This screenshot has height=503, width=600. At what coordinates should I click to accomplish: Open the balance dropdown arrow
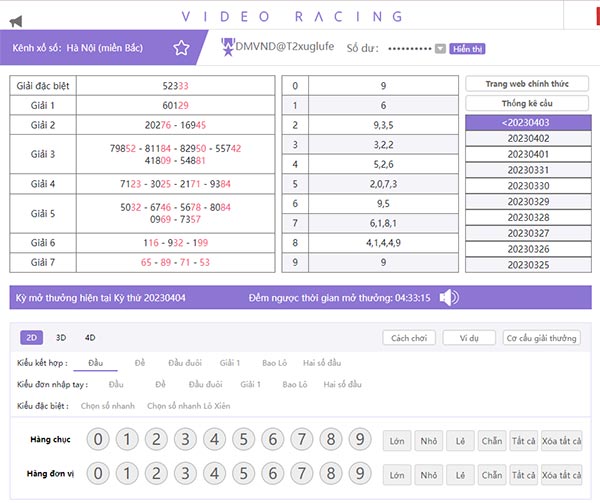click(440, 48)
